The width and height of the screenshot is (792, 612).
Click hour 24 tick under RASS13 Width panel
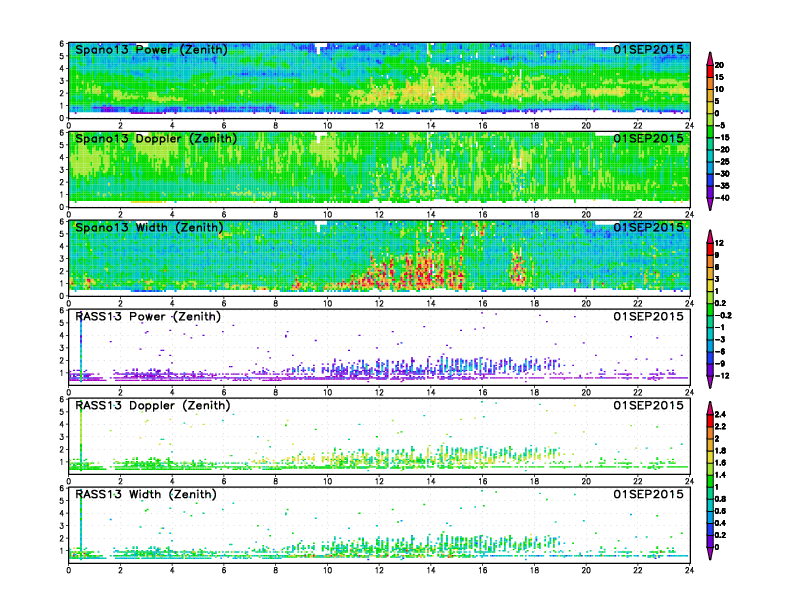tap(689, 570)
